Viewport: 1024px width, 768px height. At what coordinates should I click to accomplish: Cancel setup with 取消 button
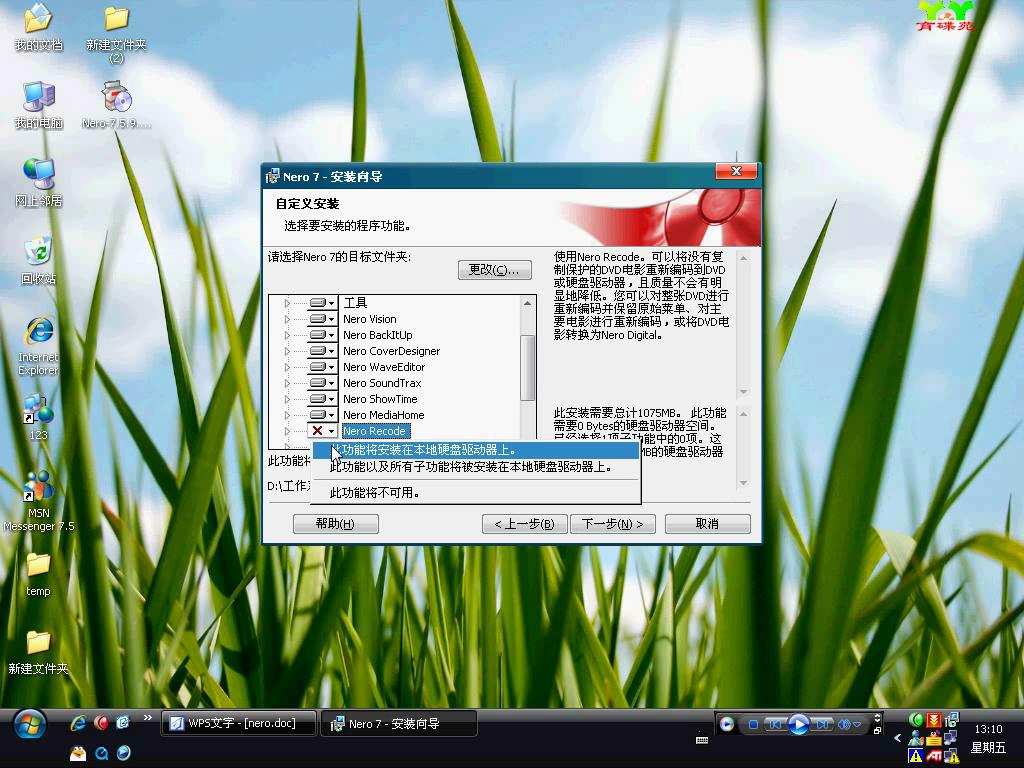point(707,524)
